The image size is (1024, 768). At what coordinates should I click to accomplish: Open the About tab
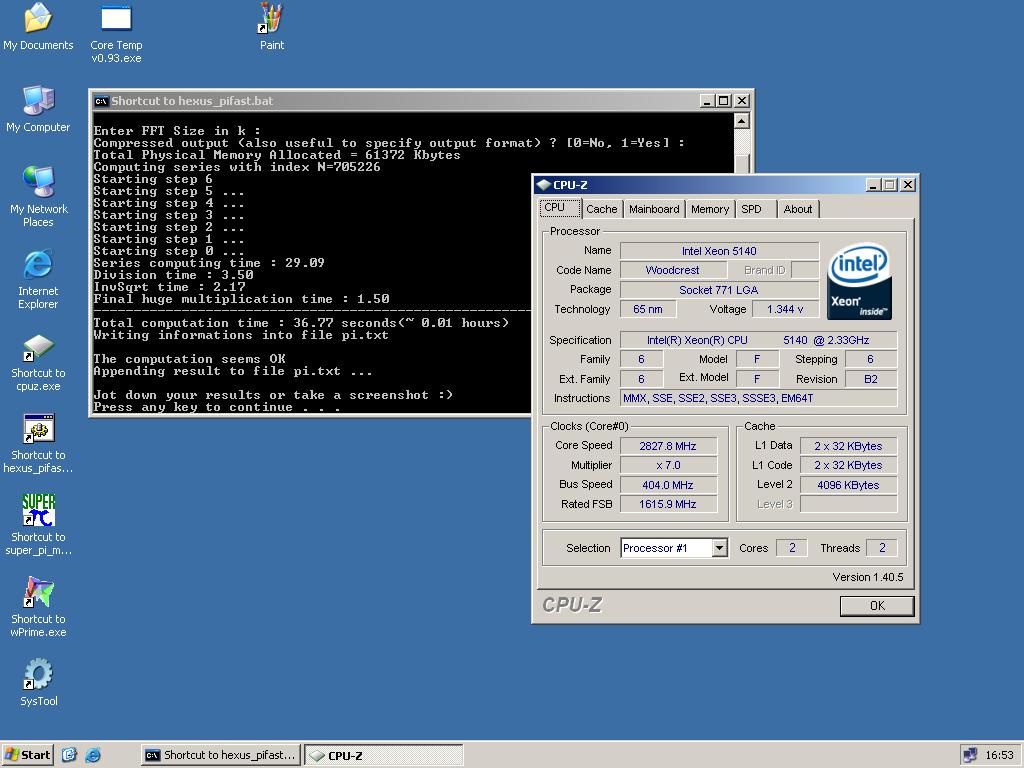pyautogui.click(x=798, y=209)
